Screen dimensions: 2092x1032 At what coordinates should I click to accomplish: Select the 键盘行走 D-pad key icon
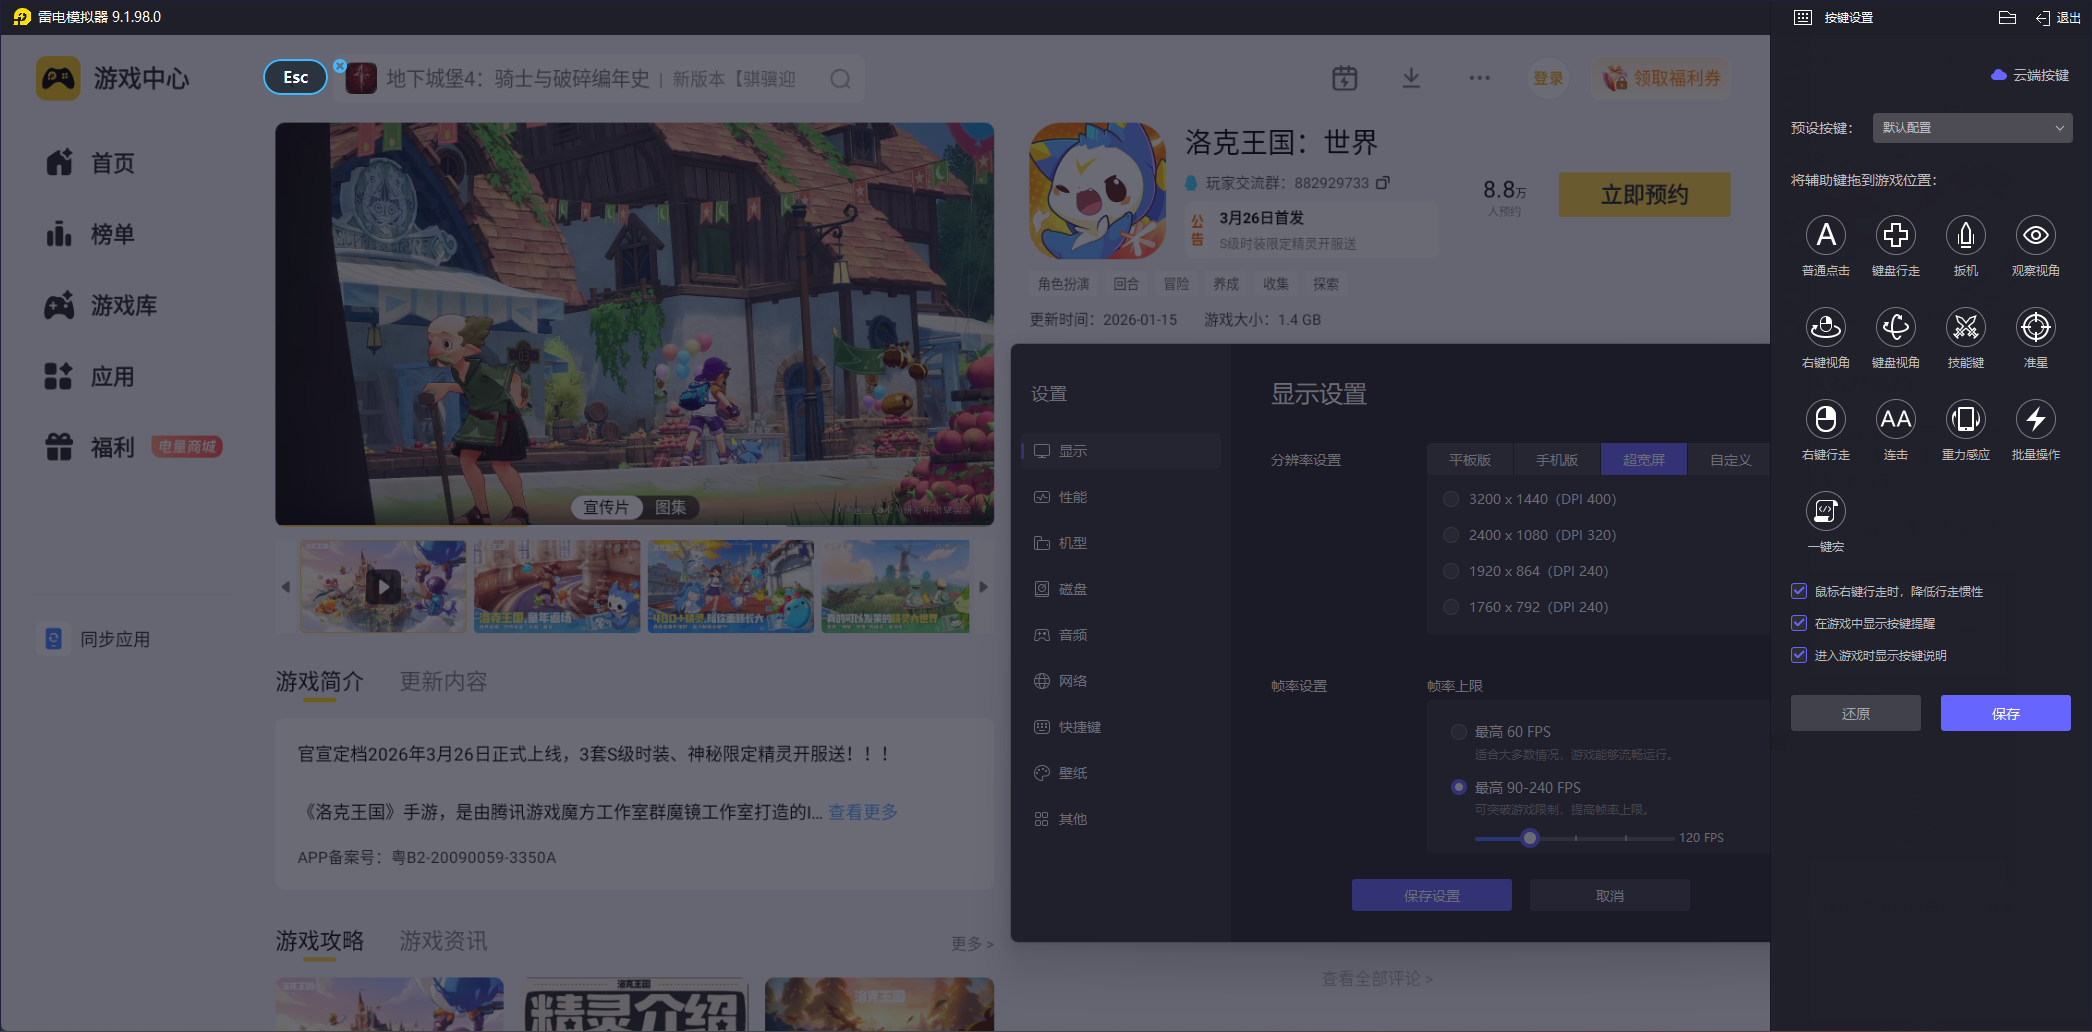1895,236
